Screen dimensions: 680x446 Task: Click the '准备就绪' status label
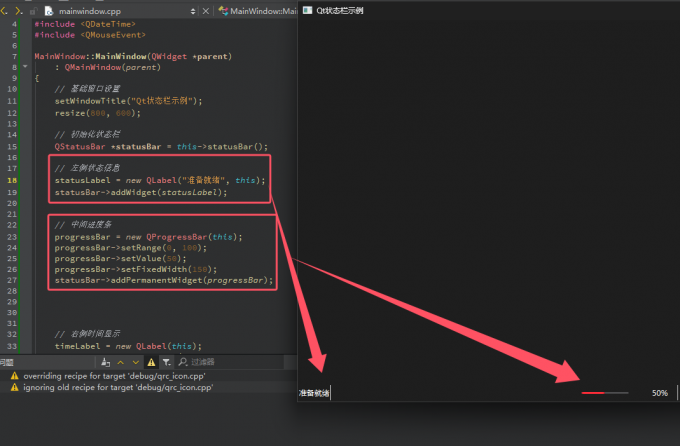[314, 393]
